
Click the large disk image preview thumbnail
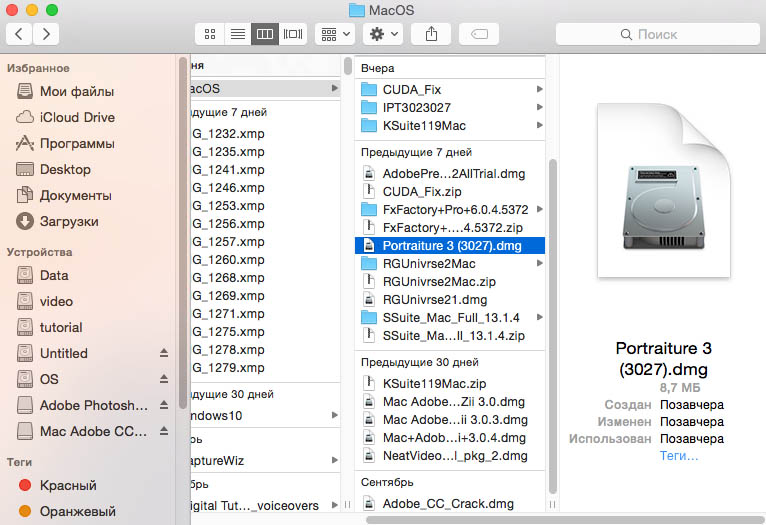pyautogui.click(x=663, y=190)
